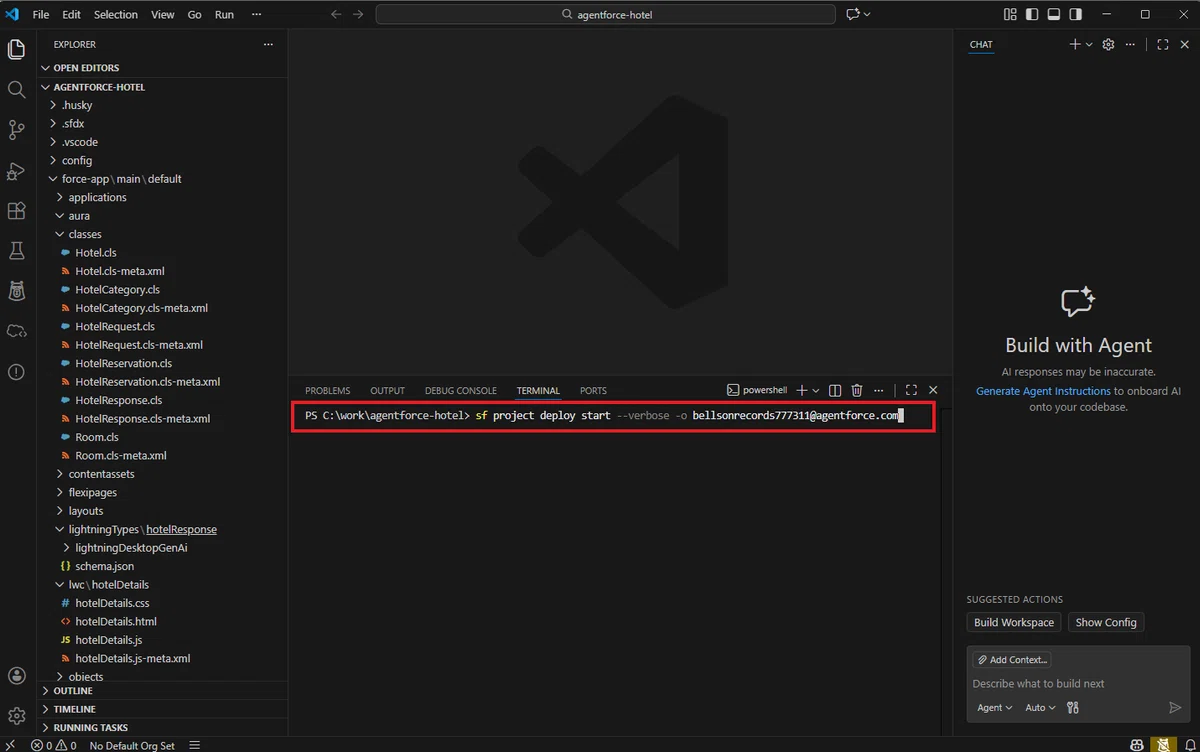Click the errors and warnings status indicator

54,745
